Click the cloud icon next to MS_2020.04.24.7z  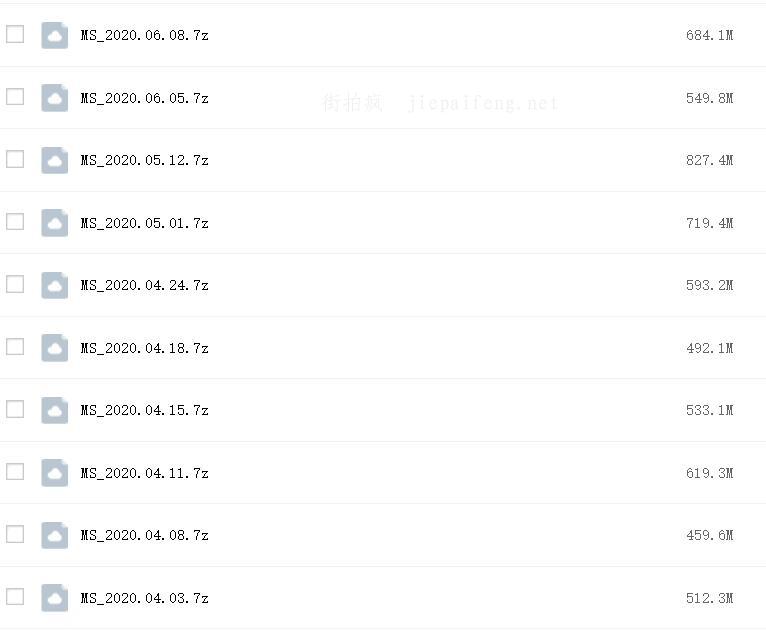pos(54,285)
